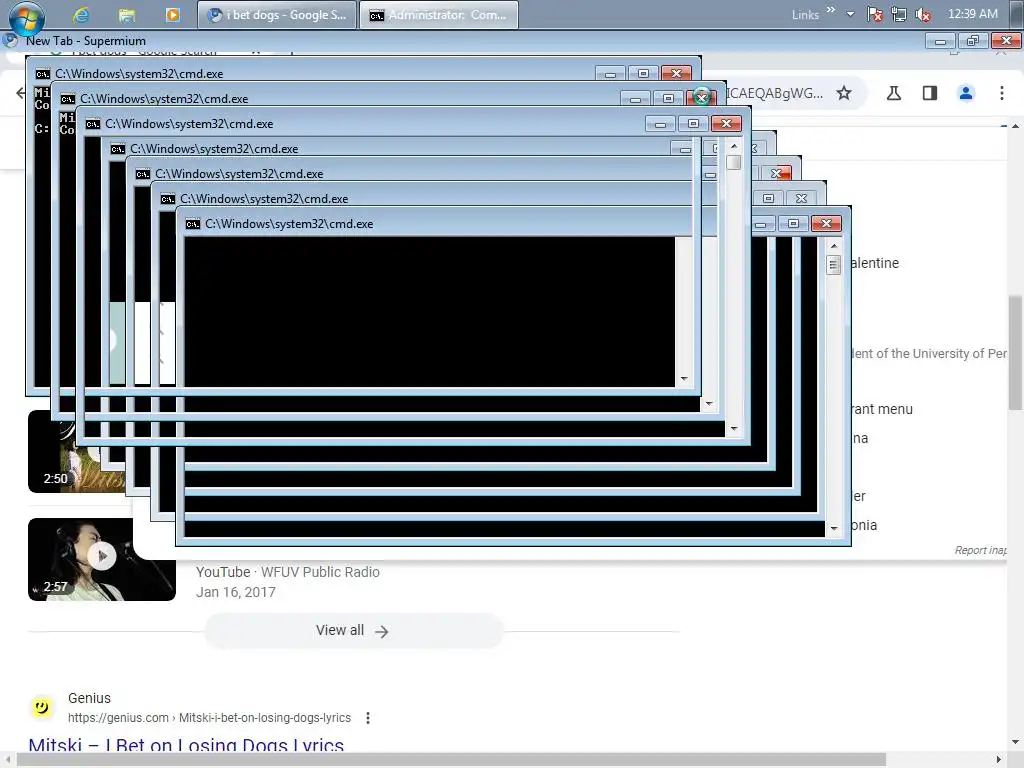Click 'YouTube · WFUV Public Radio' source text
1024x768 pixels.
click(287, 572)
